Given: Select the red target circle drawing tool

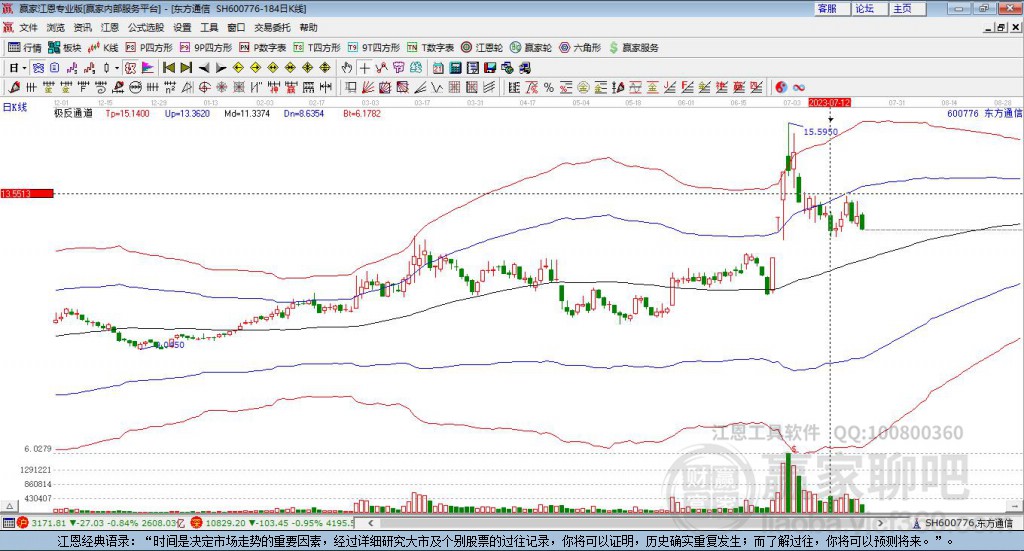Looking at the screenshot, I should (x=204, y=87).
